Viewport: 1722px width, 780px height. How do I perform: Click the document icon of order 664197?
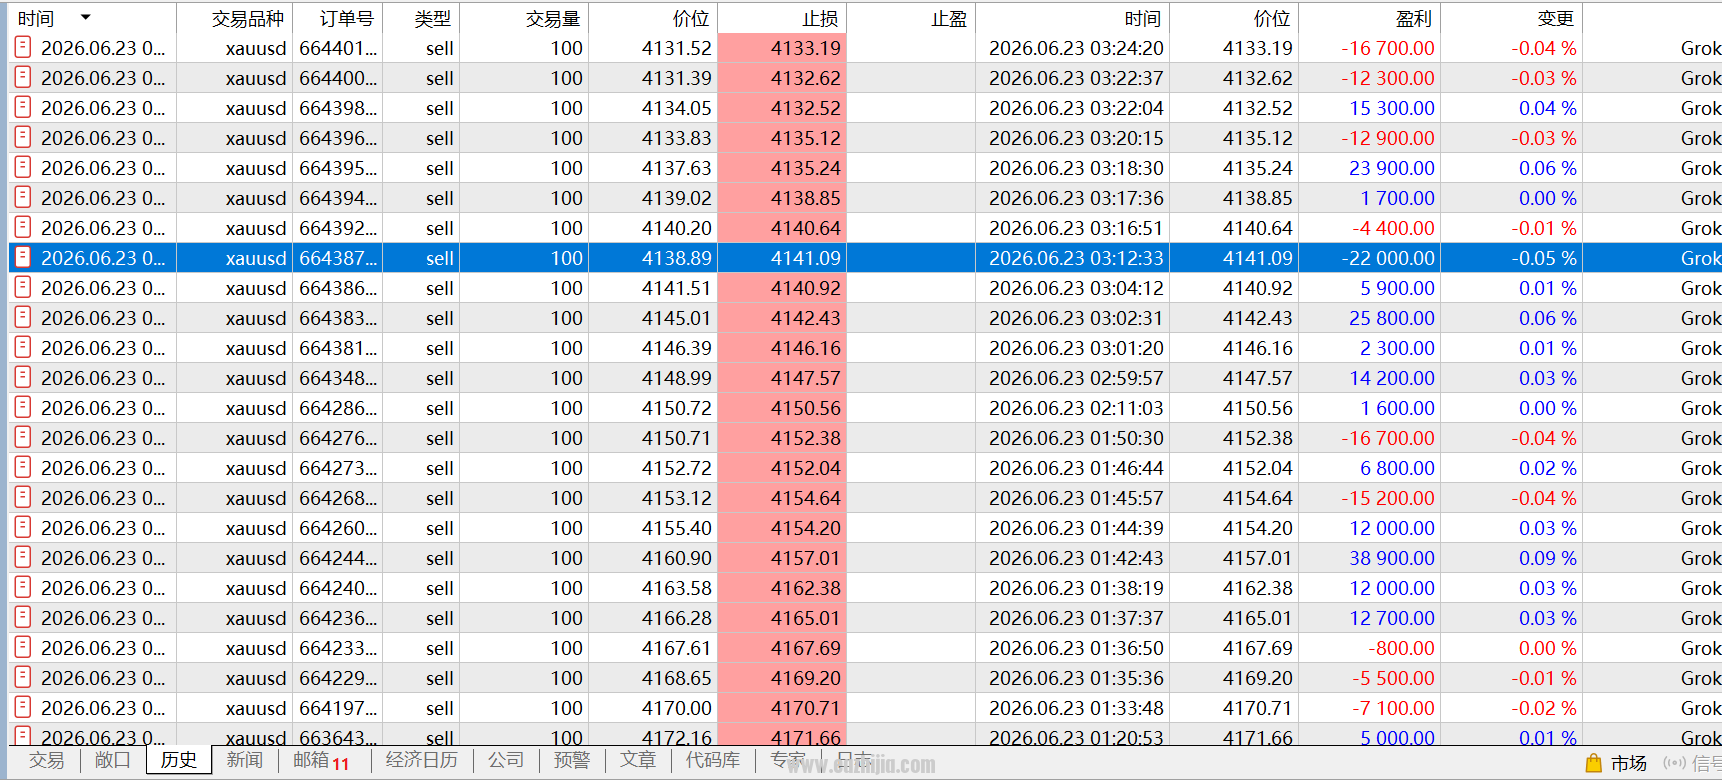tap(23, 707)
